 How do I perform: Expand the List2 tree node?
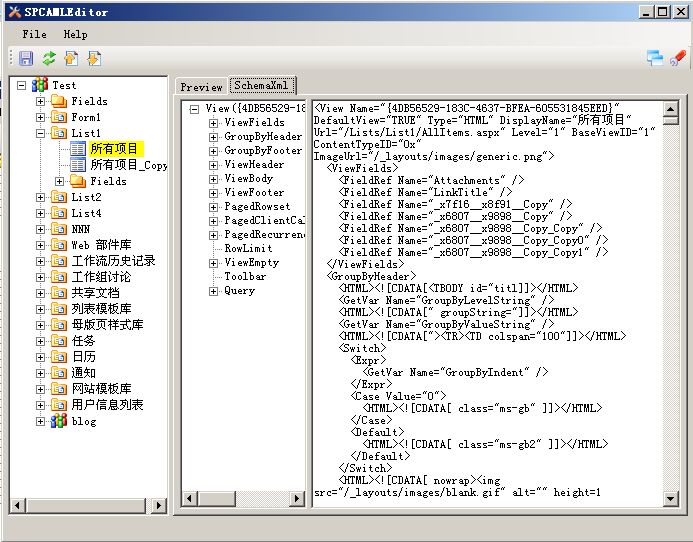pyautogui.click(x=41, y=197)
